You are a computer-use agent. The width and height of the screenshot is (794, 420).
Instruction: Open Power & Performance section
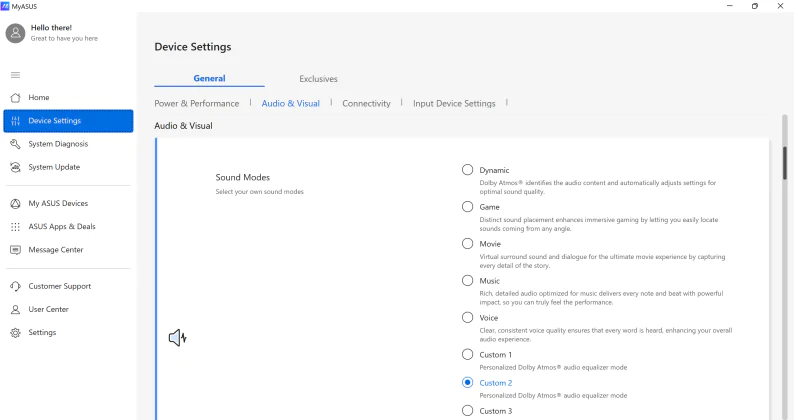196,103
